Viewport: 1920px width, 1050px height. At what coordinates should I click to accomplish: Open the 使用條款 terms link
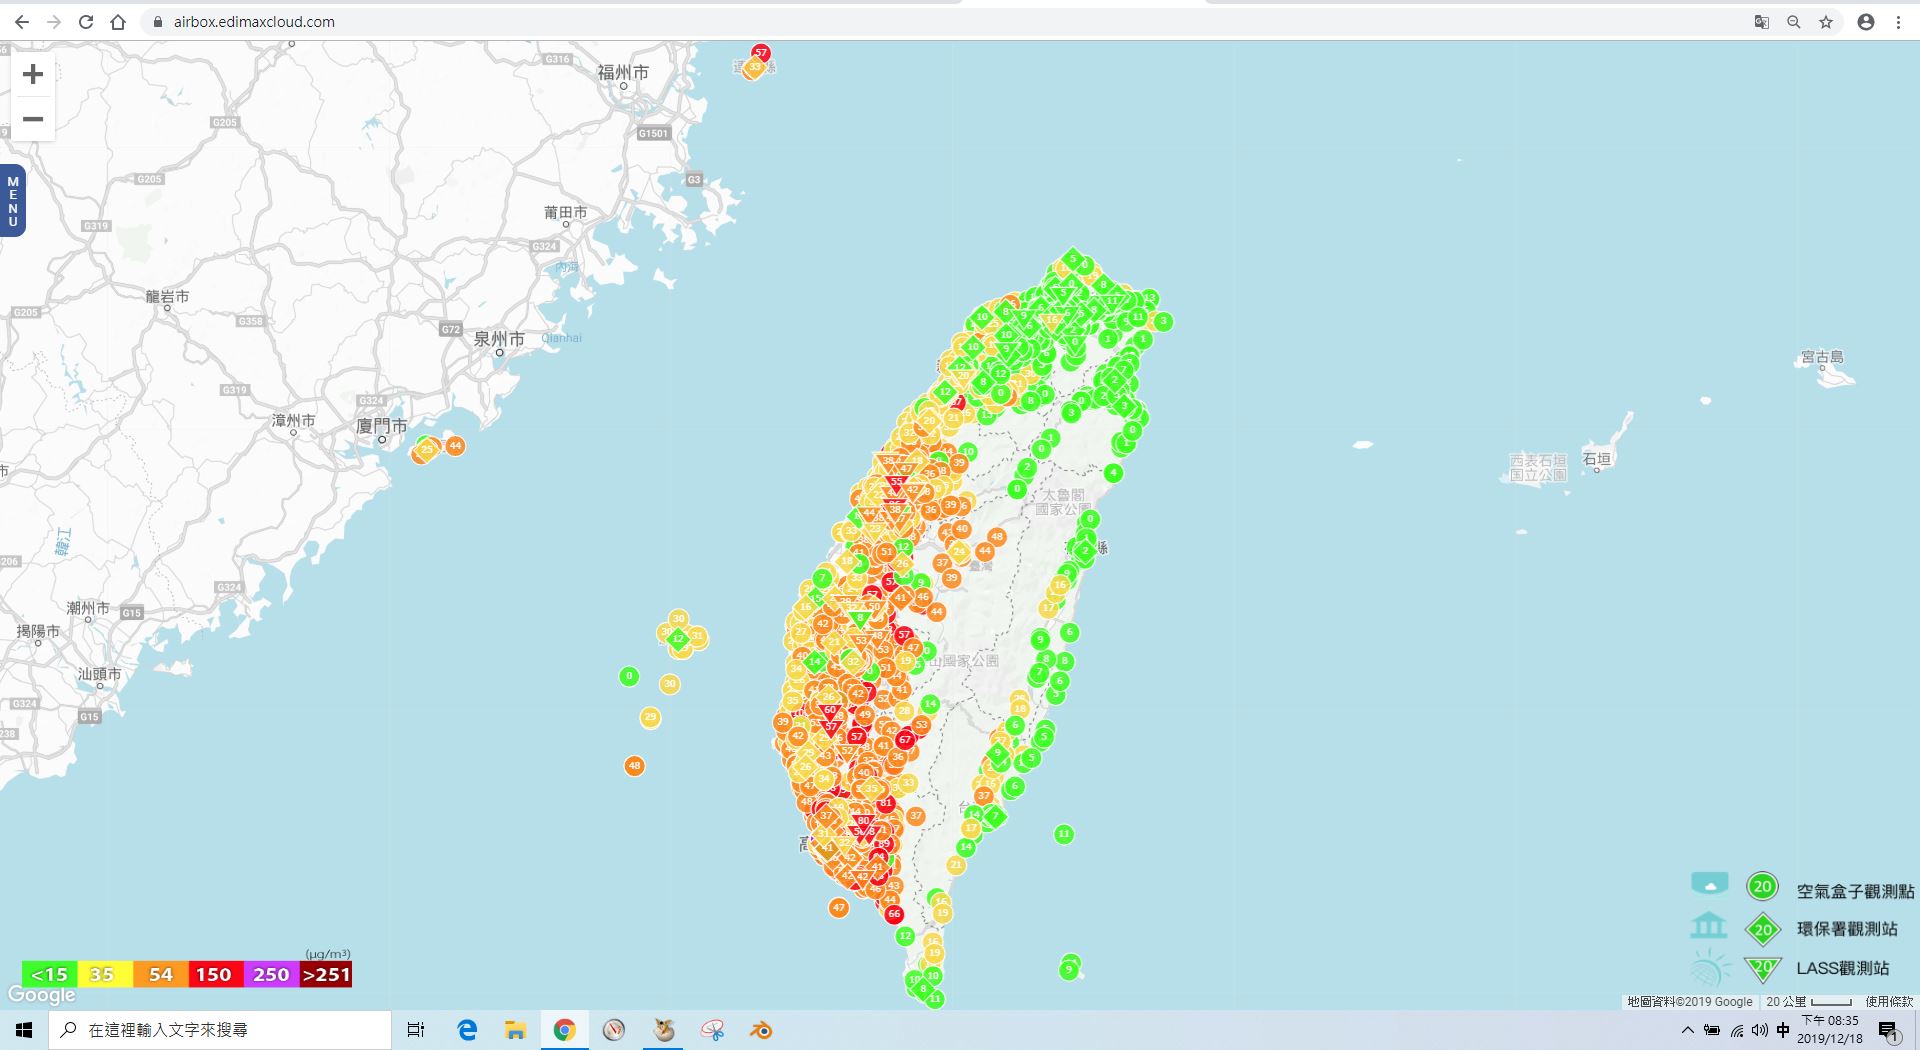[1889, 1001]
